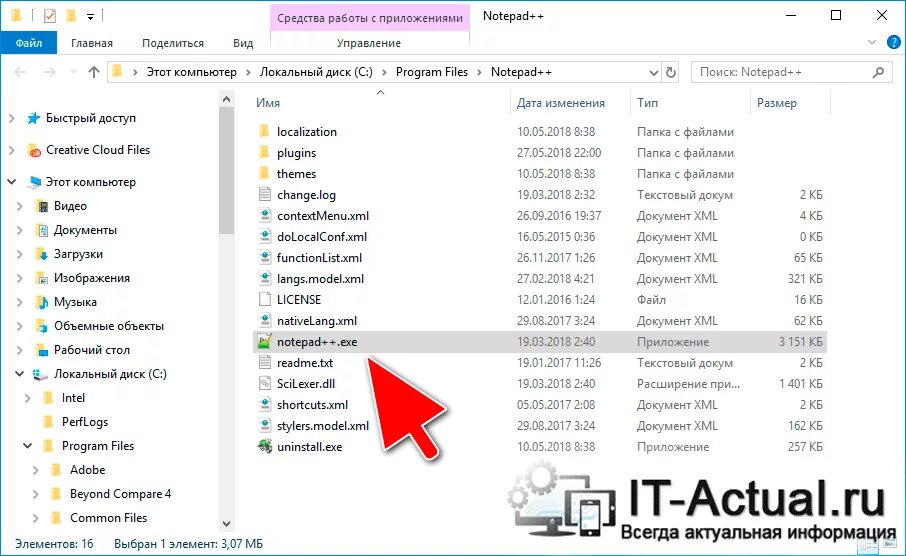Viewport: 906px width, 556px height.
Task: Click the LICENSE blank file icon
Action: (265, 299)
